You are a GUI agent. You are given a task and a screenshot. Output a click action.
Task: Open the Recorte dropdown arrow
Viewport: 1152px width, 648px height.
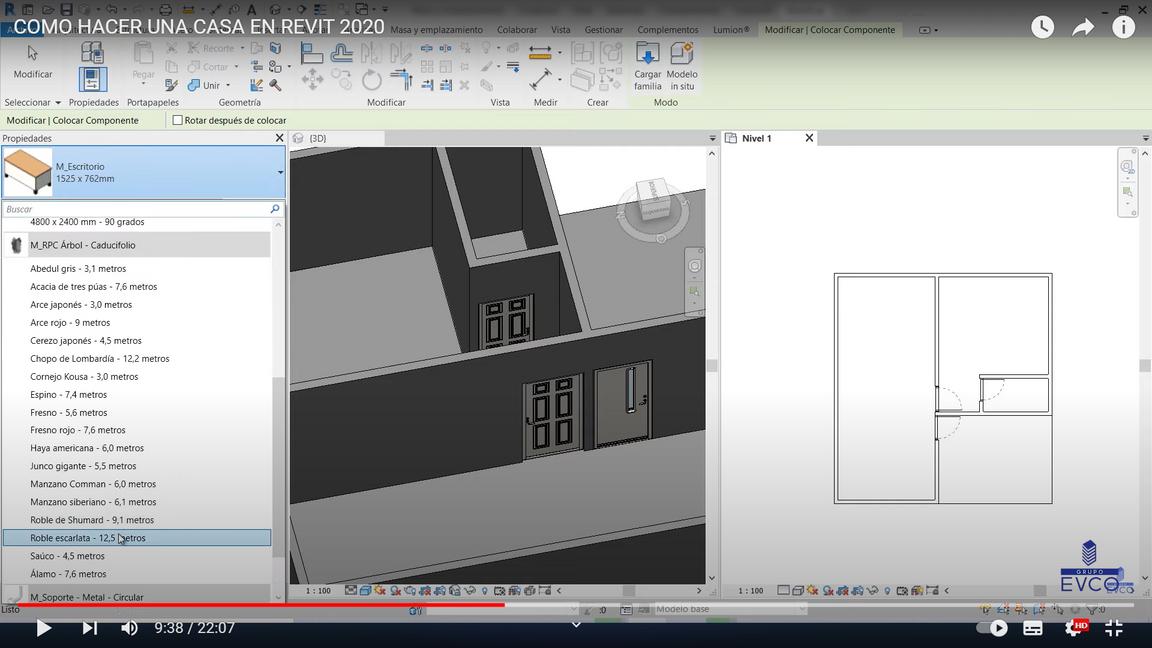242,48
